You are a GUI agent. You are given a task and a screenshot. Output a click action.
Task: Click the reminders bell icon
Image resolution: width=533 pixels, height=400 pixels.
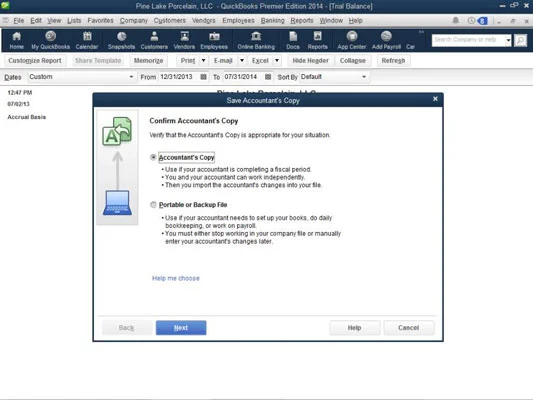tap(455, 20)
